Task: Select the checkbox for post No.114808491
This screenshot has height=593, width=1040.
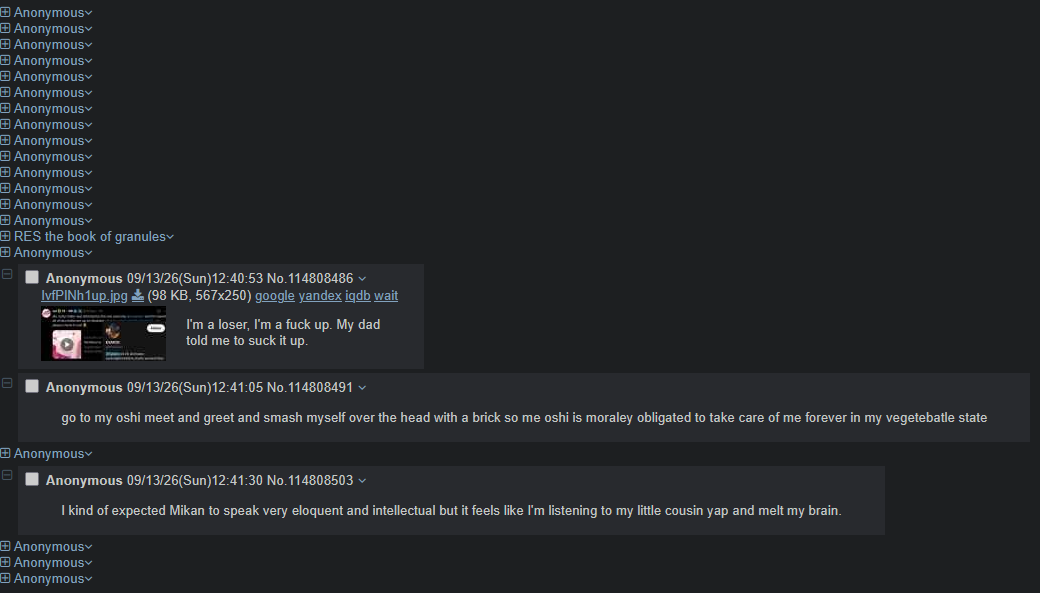Action: (x=32, y=386)
